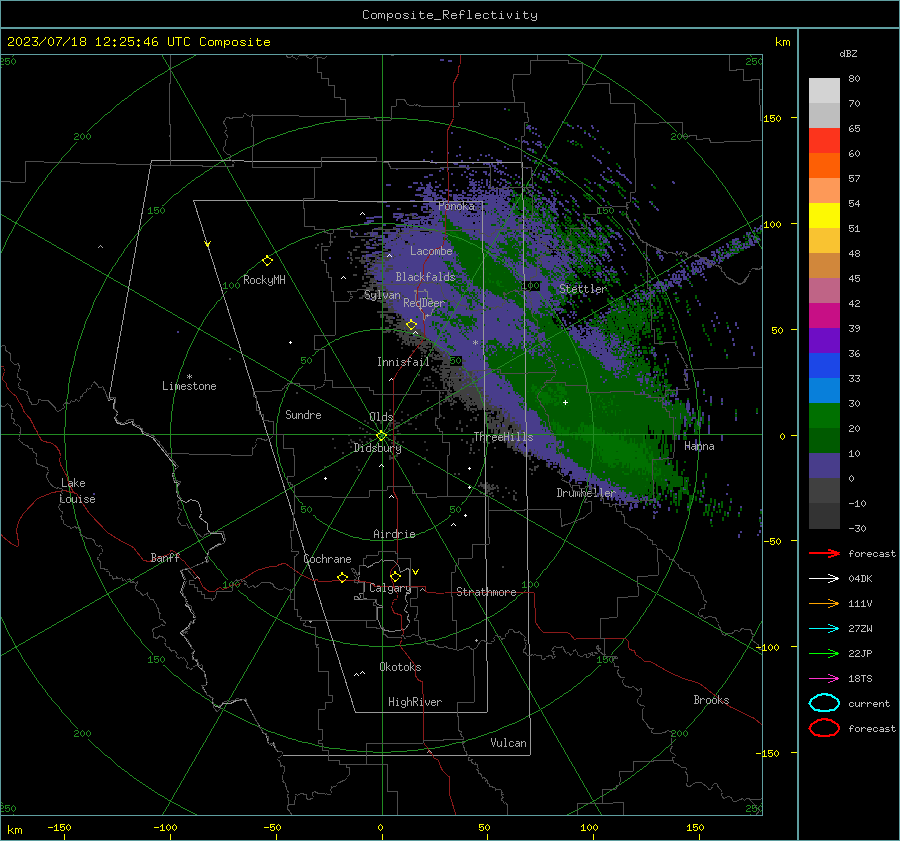900x841 pixels.
Task: Select the Hanna label
Action: 699,446
